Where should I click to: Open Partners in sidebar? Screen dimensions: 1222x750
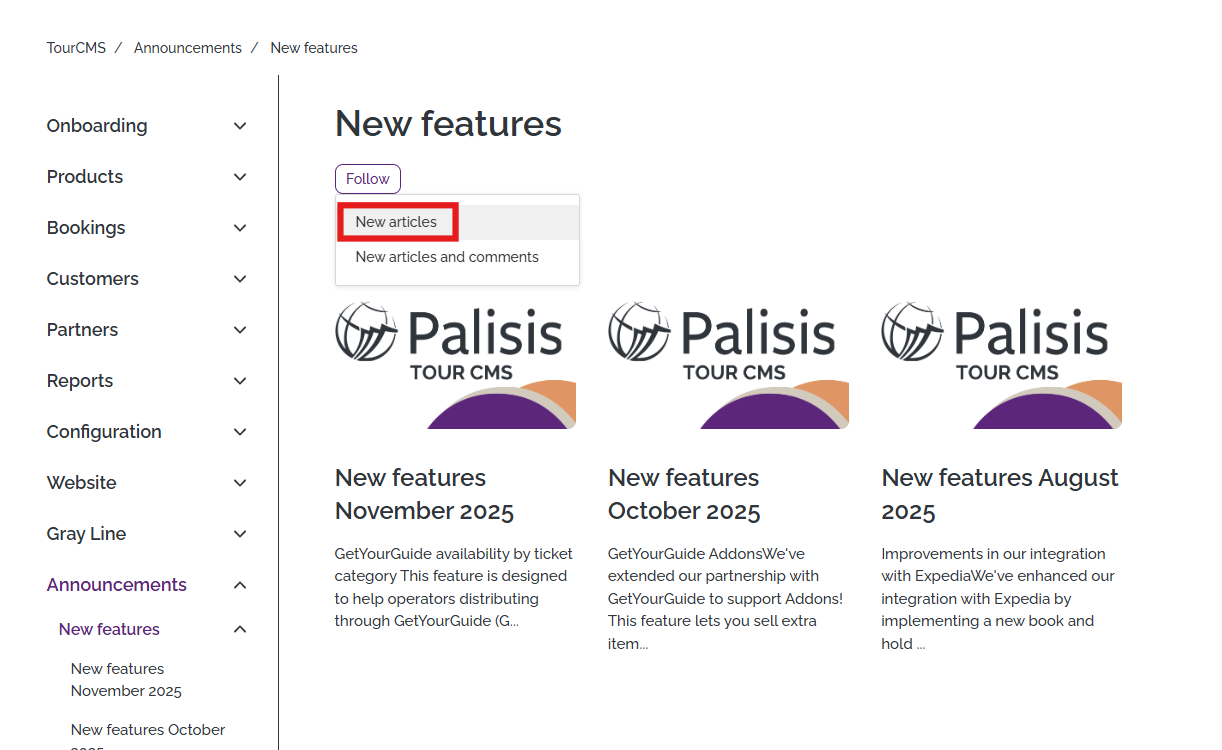click(x=82, y=330)
